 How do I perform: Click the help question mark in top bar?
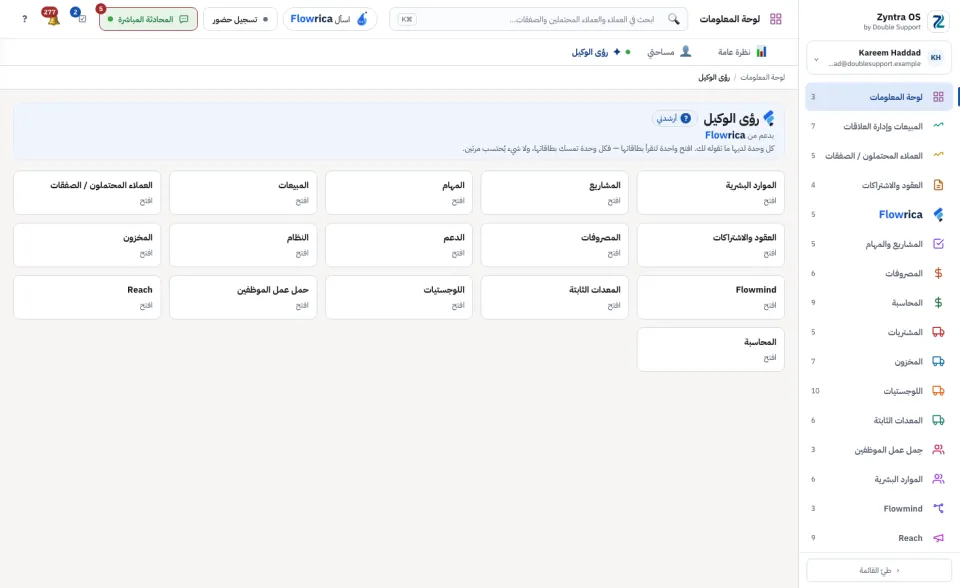24,19
